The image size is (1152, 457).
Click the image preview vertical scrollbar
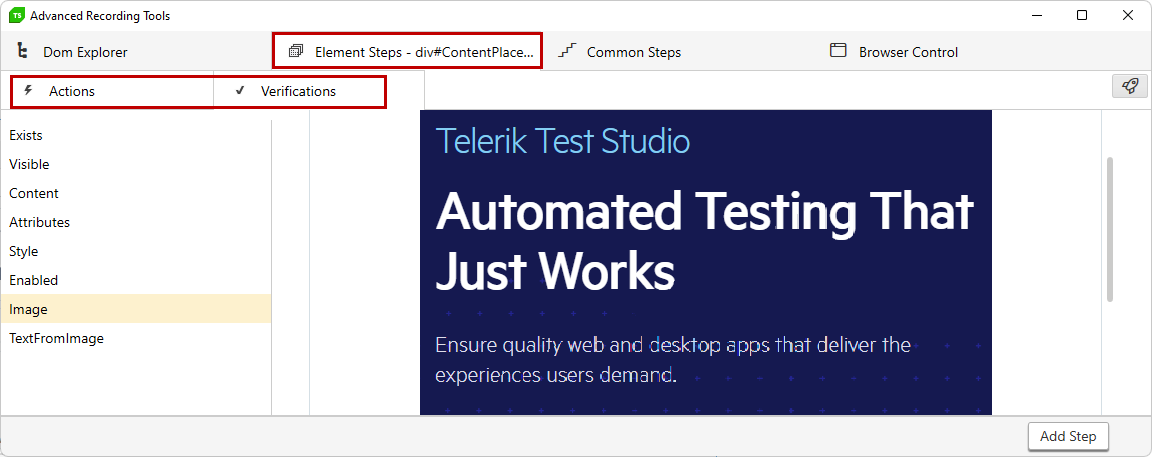[1110, 229]
